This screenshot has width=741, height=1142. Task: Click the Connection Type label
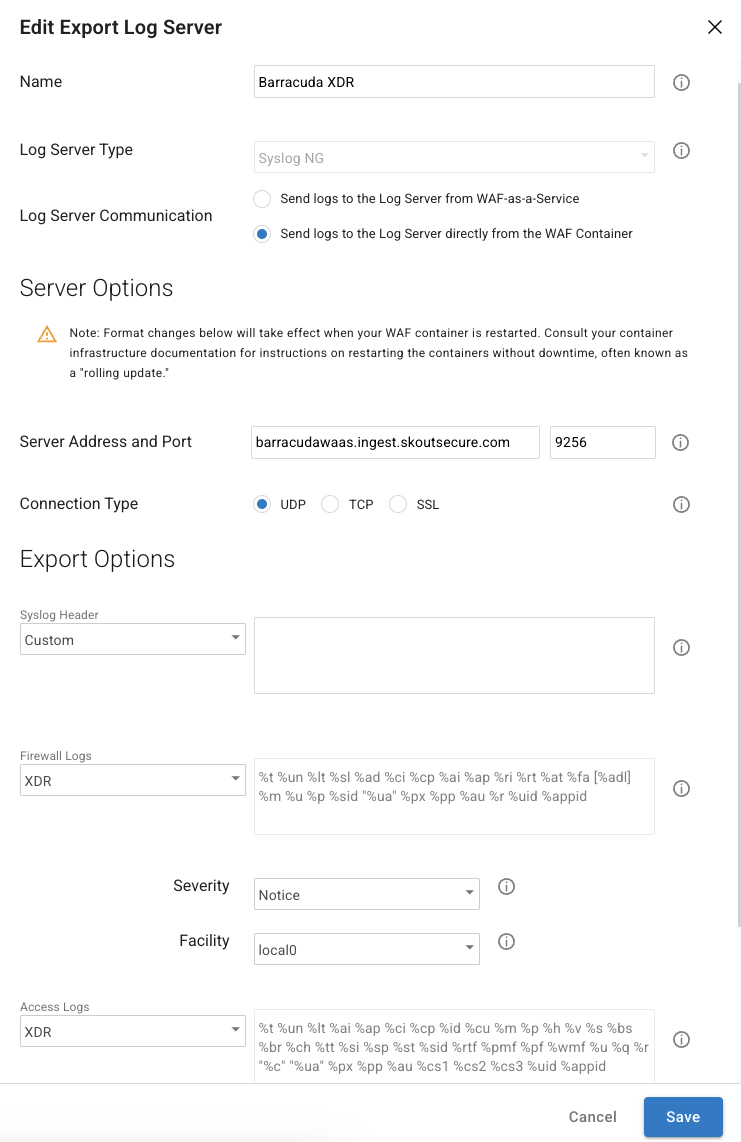(79, 504)
